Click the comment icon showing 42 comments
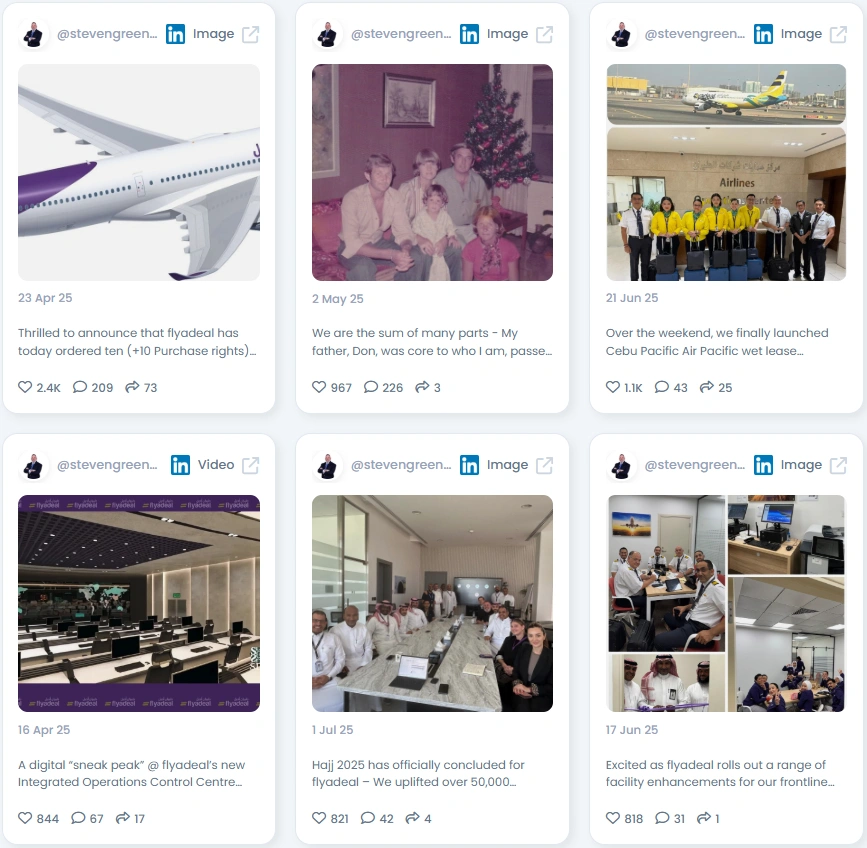Screen dimensions: 867x848 (368, 818)
